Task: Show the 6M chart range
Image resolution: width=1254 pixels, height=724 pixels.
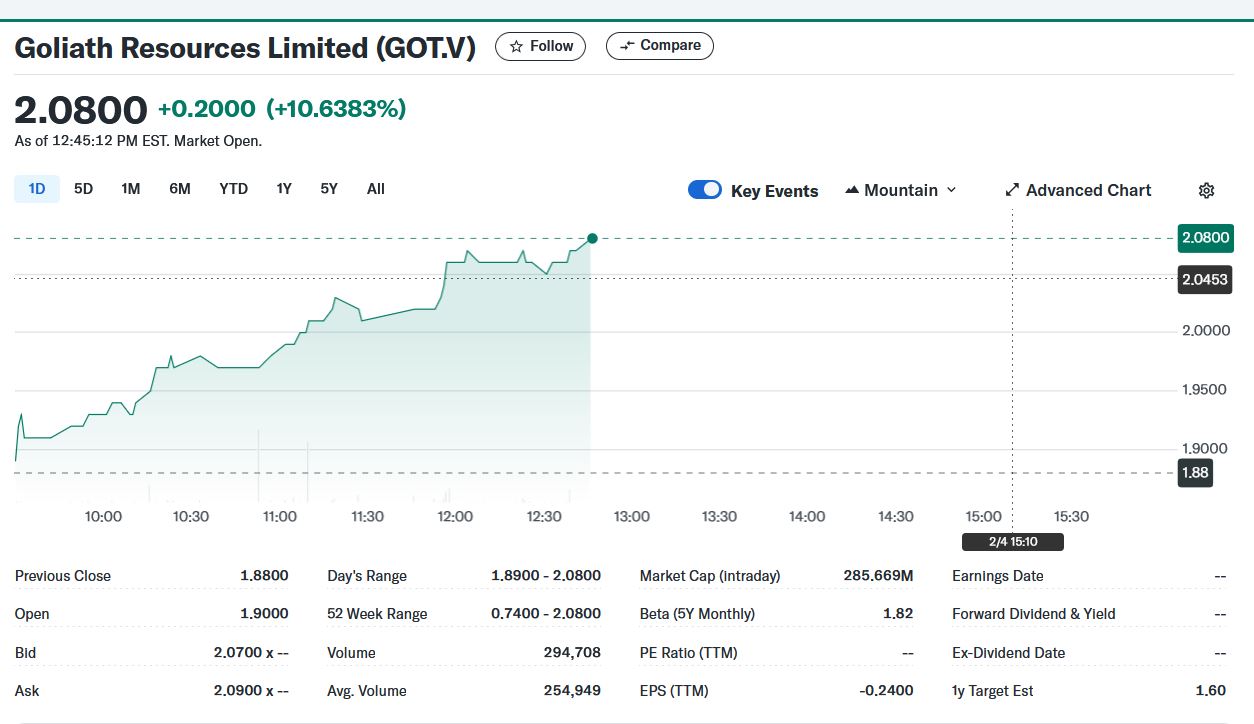Action: pos(180,189)
